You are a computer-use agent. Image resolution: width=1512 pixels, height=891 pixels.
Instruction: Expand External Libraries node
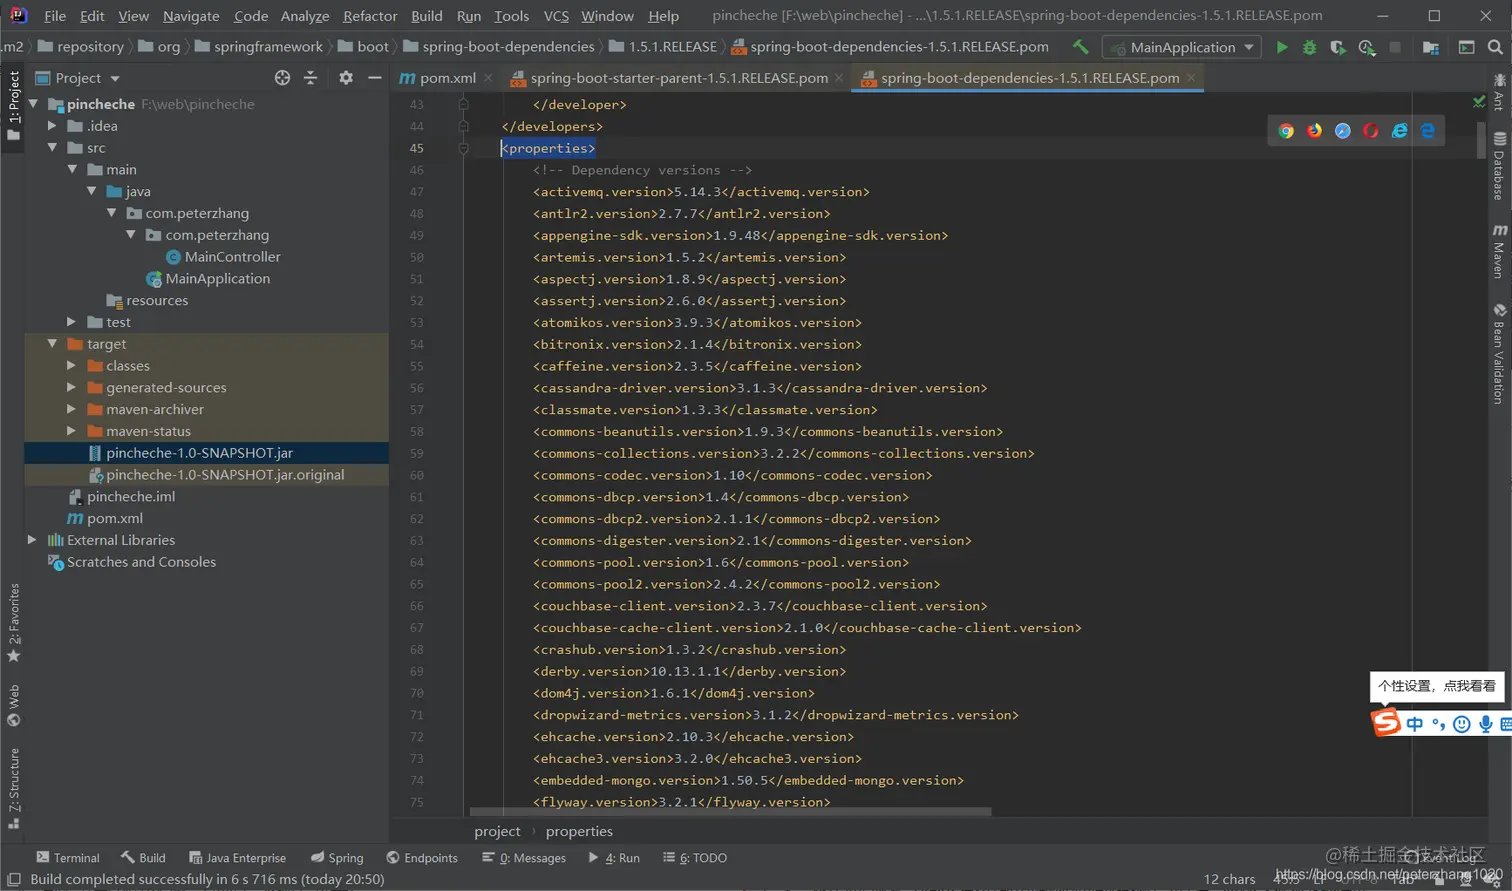tap(32, 540)
